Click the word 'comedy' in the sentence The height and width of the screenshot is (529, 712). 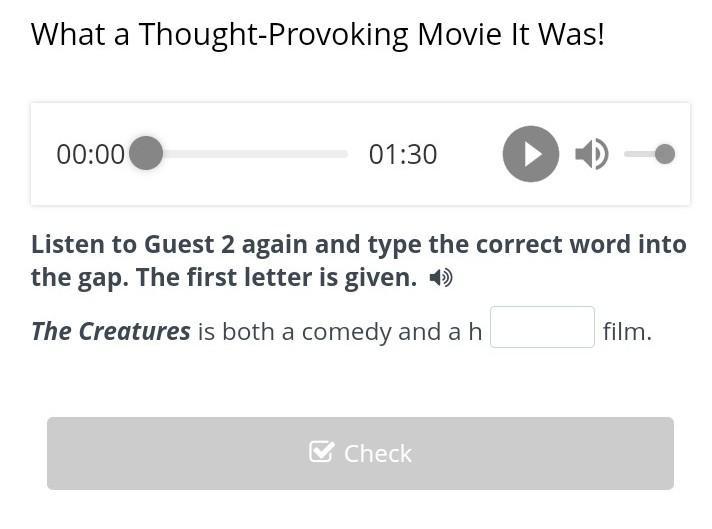tap(346, 333)
